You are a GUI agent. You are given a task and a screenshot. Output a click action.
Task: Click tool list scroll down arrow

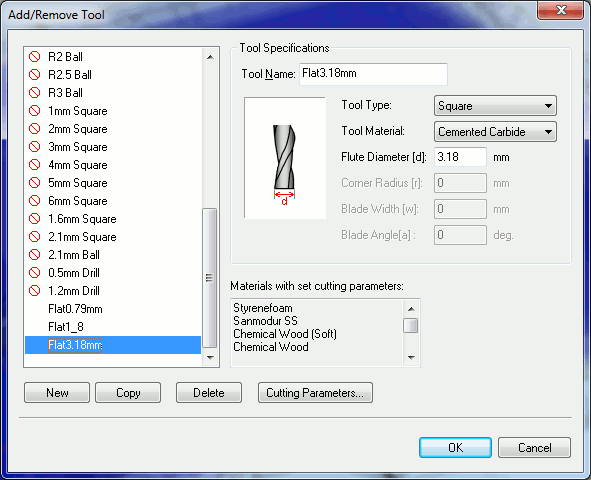tap(210, 358)
